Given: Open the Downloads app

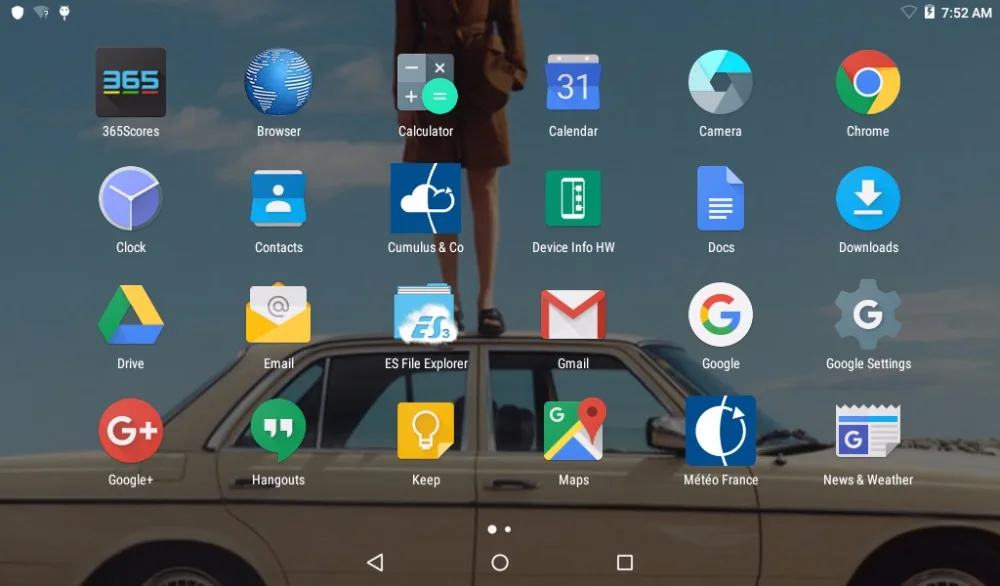Looking at the screenshot, I should click(868, 198).
